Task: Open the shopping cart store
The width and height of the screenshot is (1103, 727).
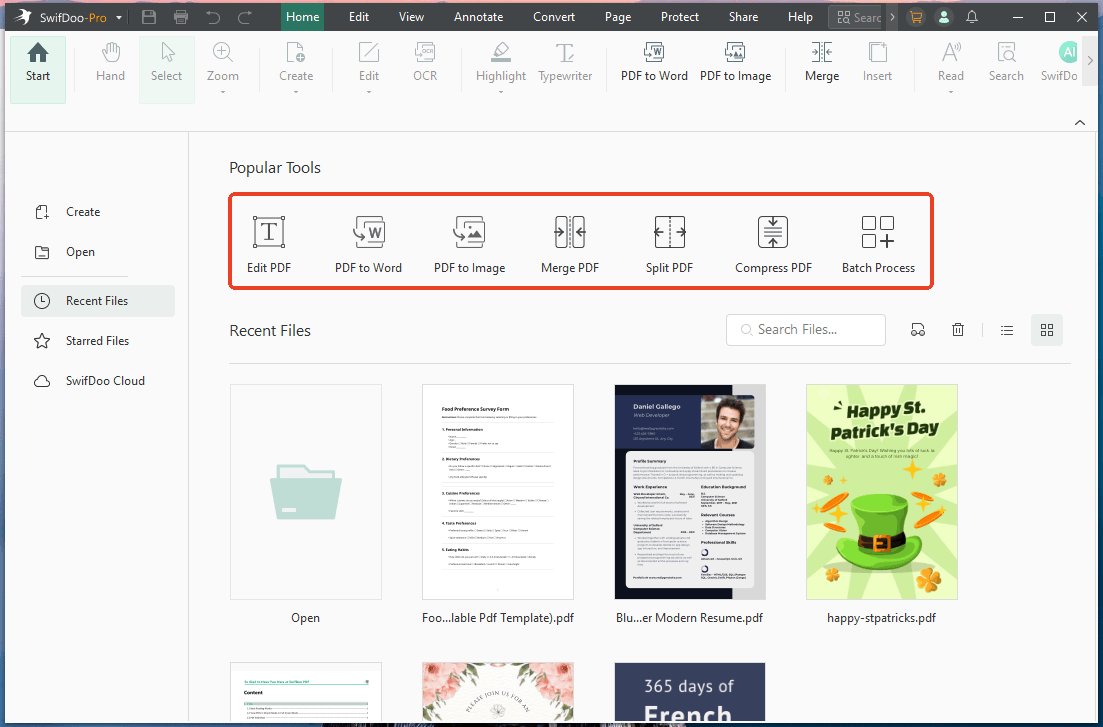Action: 915,16
